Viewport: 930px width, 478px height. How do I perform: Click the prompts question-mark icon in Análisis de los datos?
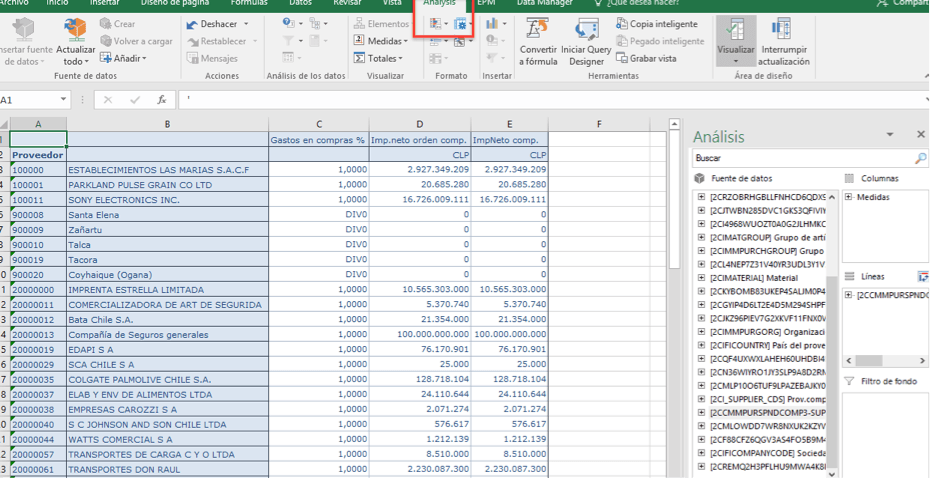click(288, 24)
